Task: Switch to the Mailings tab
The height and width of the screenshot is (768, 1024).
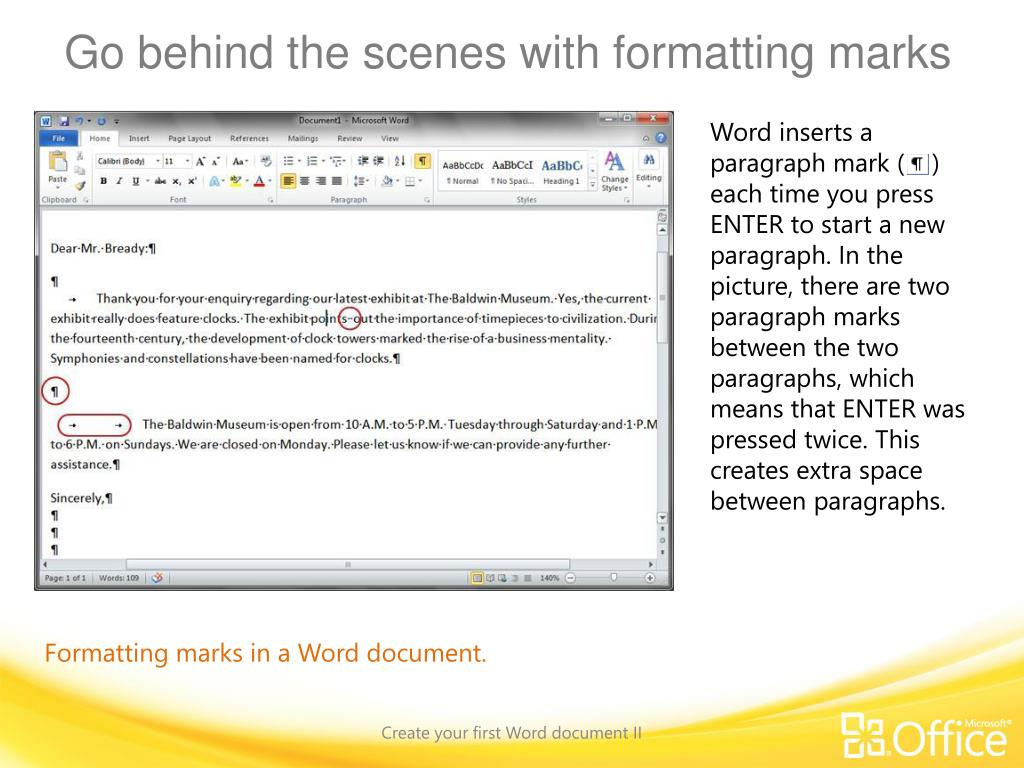Action: [x=303, y=138]
